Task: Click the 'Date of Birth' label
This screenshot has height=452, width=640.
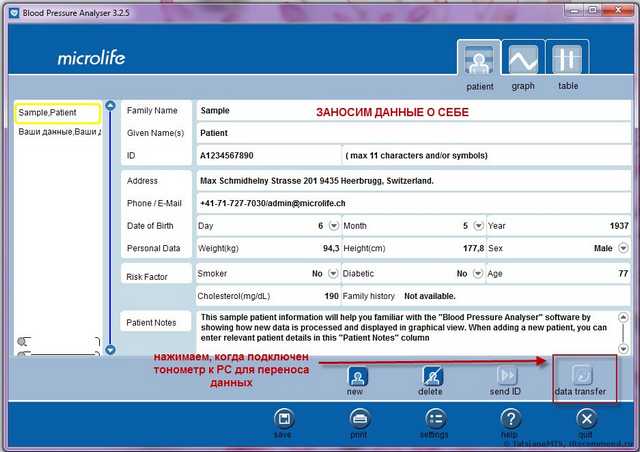Action: click(150, 226)
